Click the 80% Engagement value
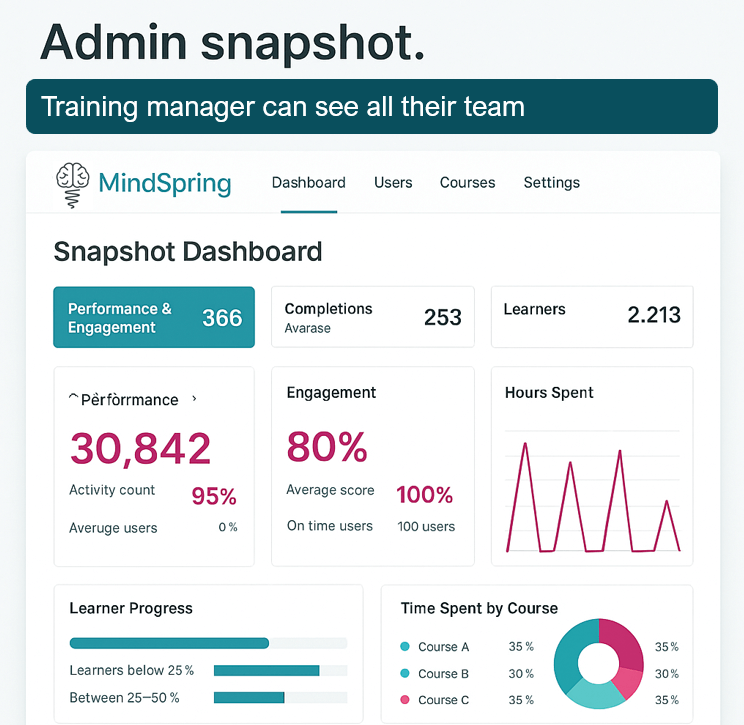 (x=327, y=447)
